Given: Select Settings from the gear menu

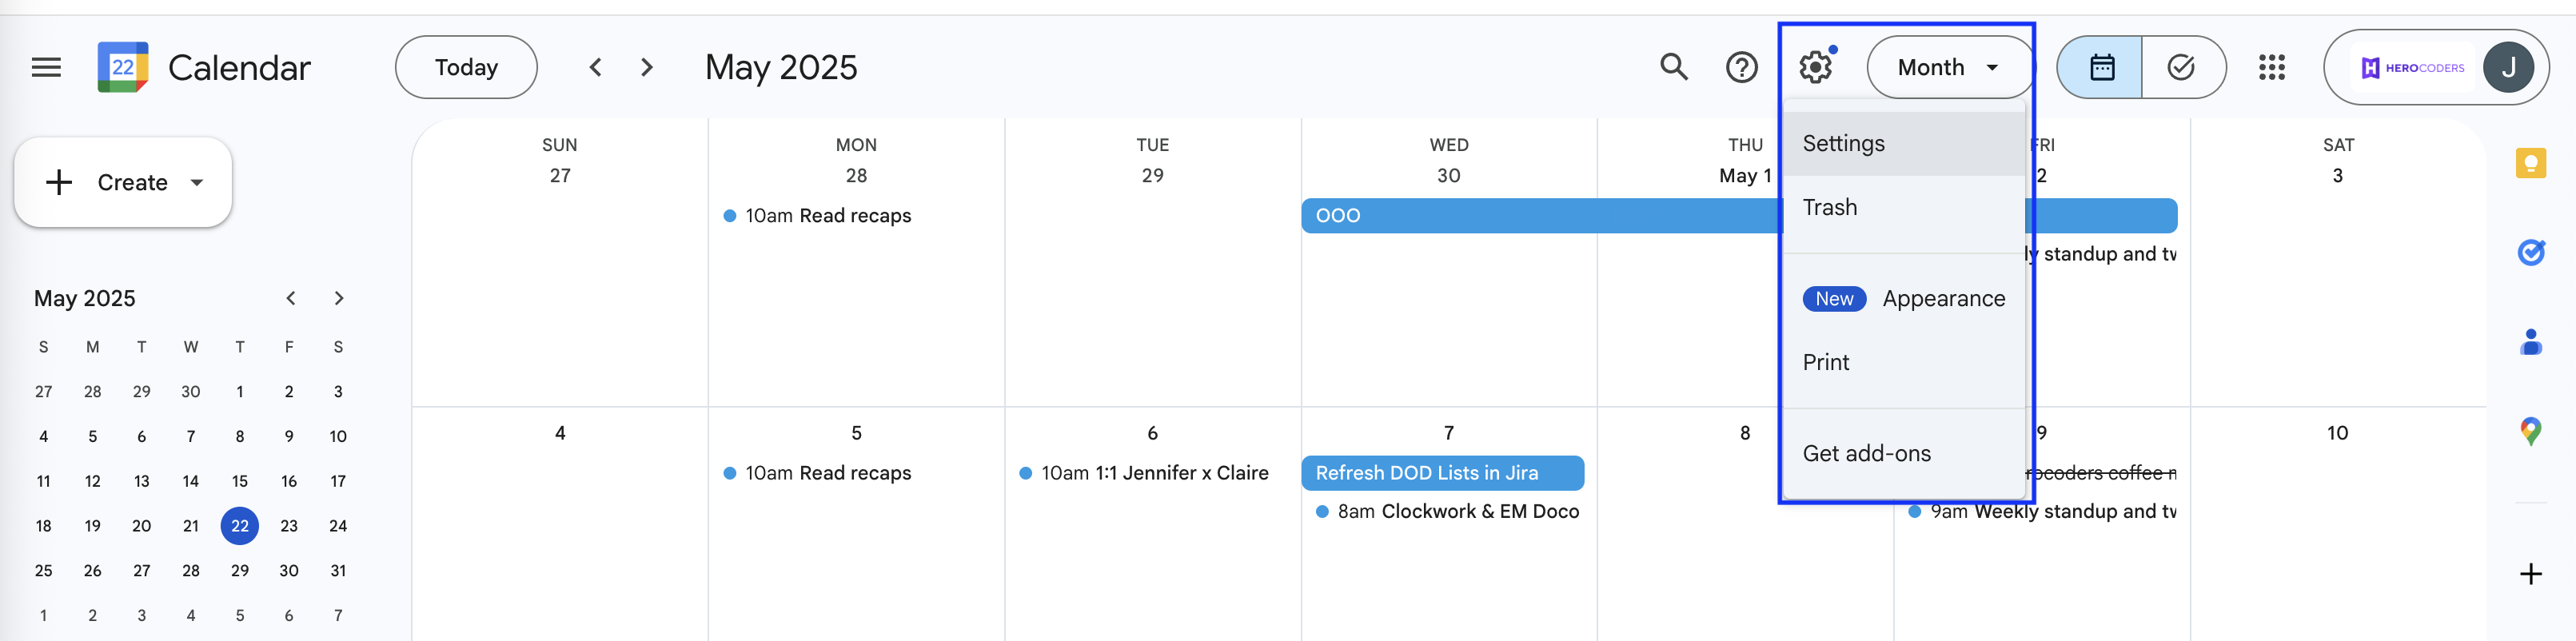Looking at the screenshot, I should [1904, 143].
